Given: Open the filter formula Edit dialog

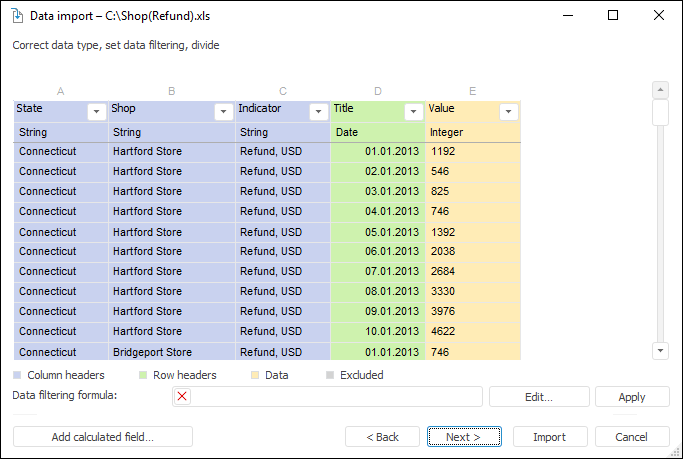Looking at the screenshot, I should coord(539,397).
